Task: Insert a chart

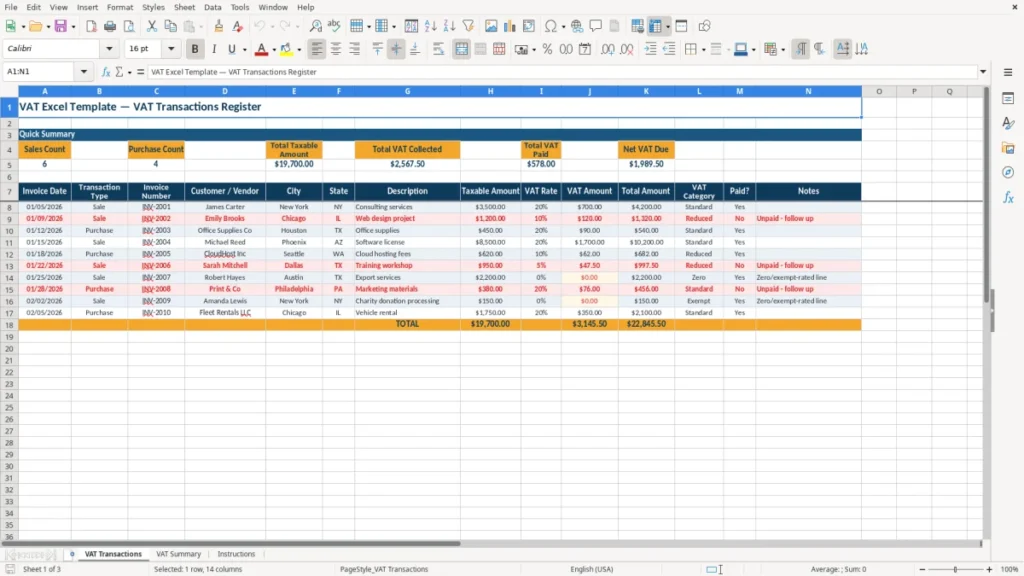Action: (510, 26)
